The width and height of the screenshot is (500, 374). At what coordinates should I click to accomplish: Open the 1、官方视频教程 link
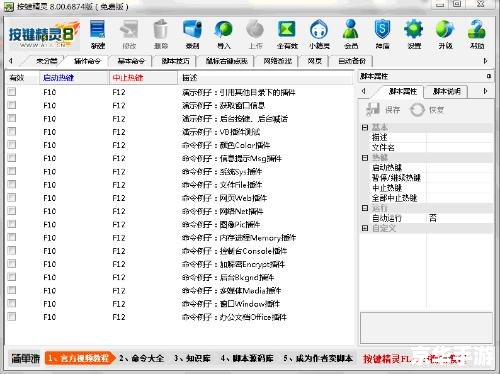pyautogui.click(x=79, y=358)
